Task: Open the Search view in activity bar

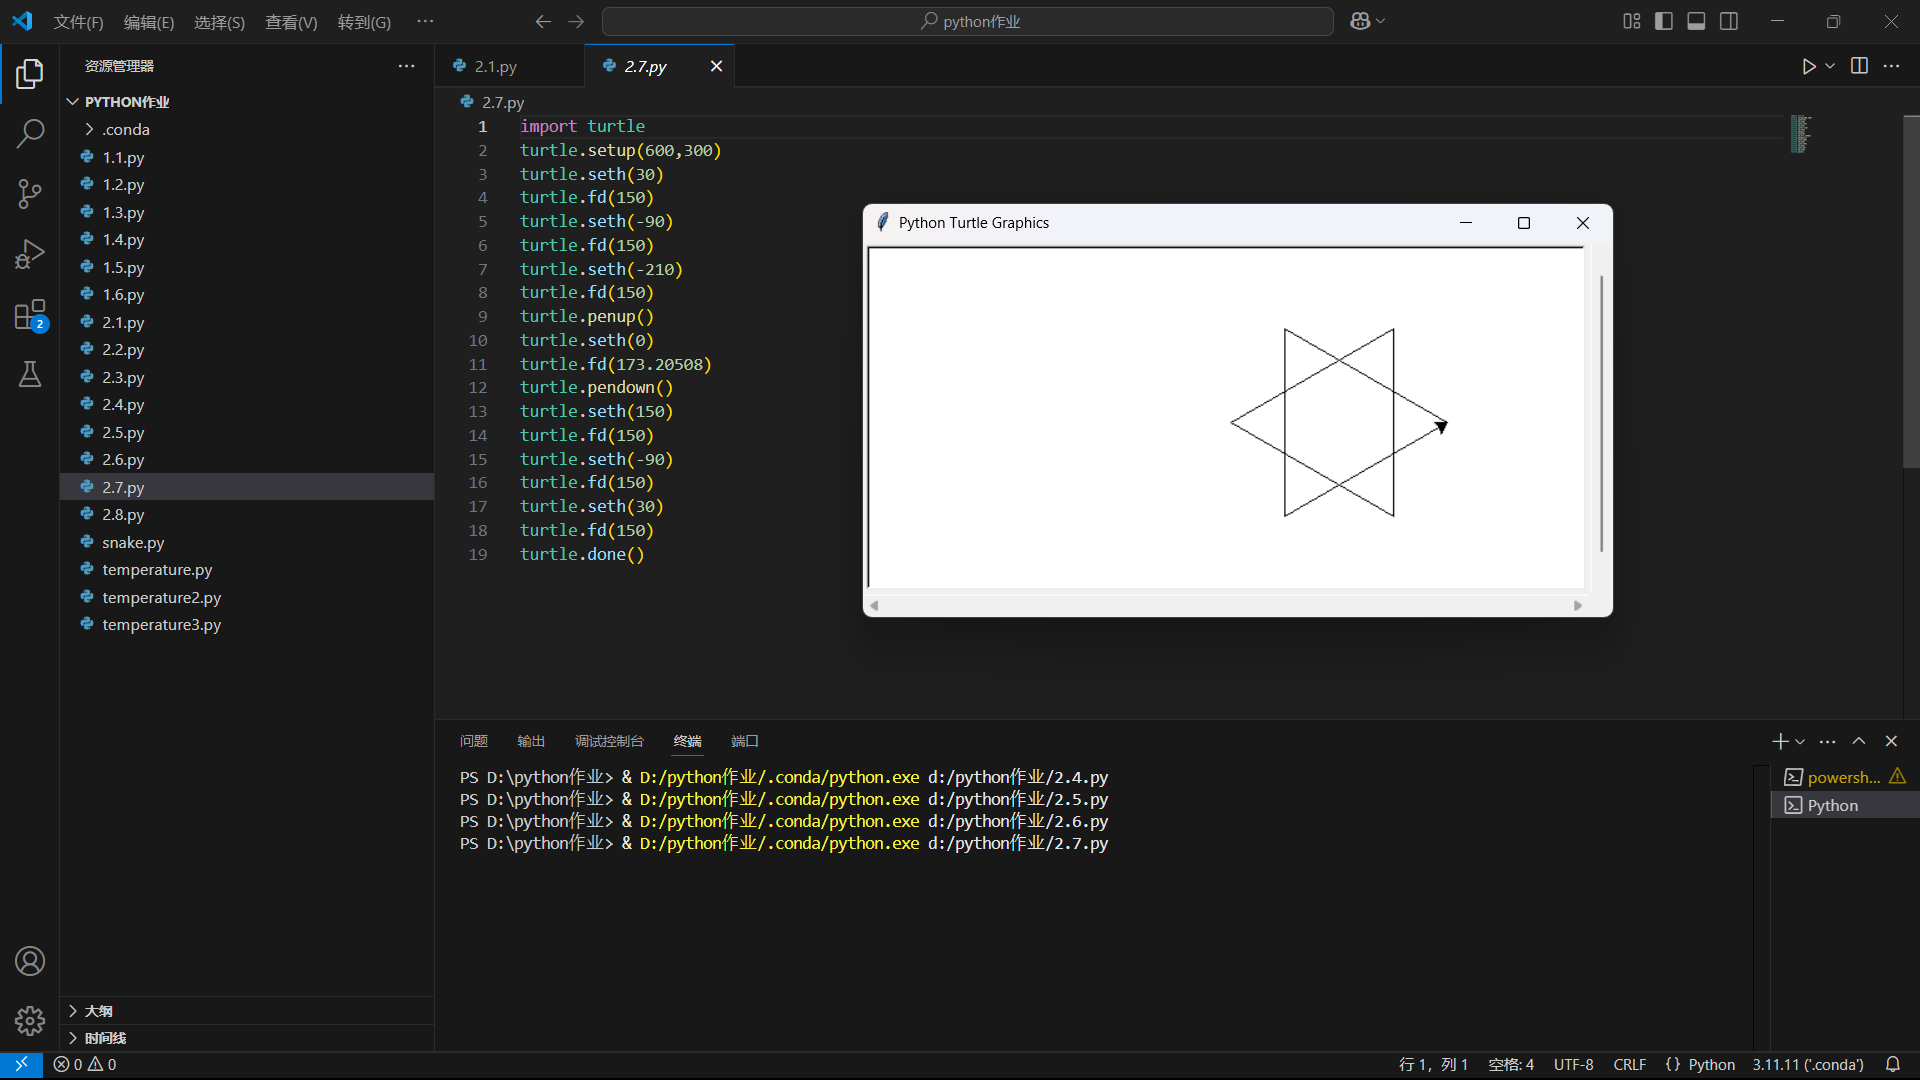Action: point(30,133)
